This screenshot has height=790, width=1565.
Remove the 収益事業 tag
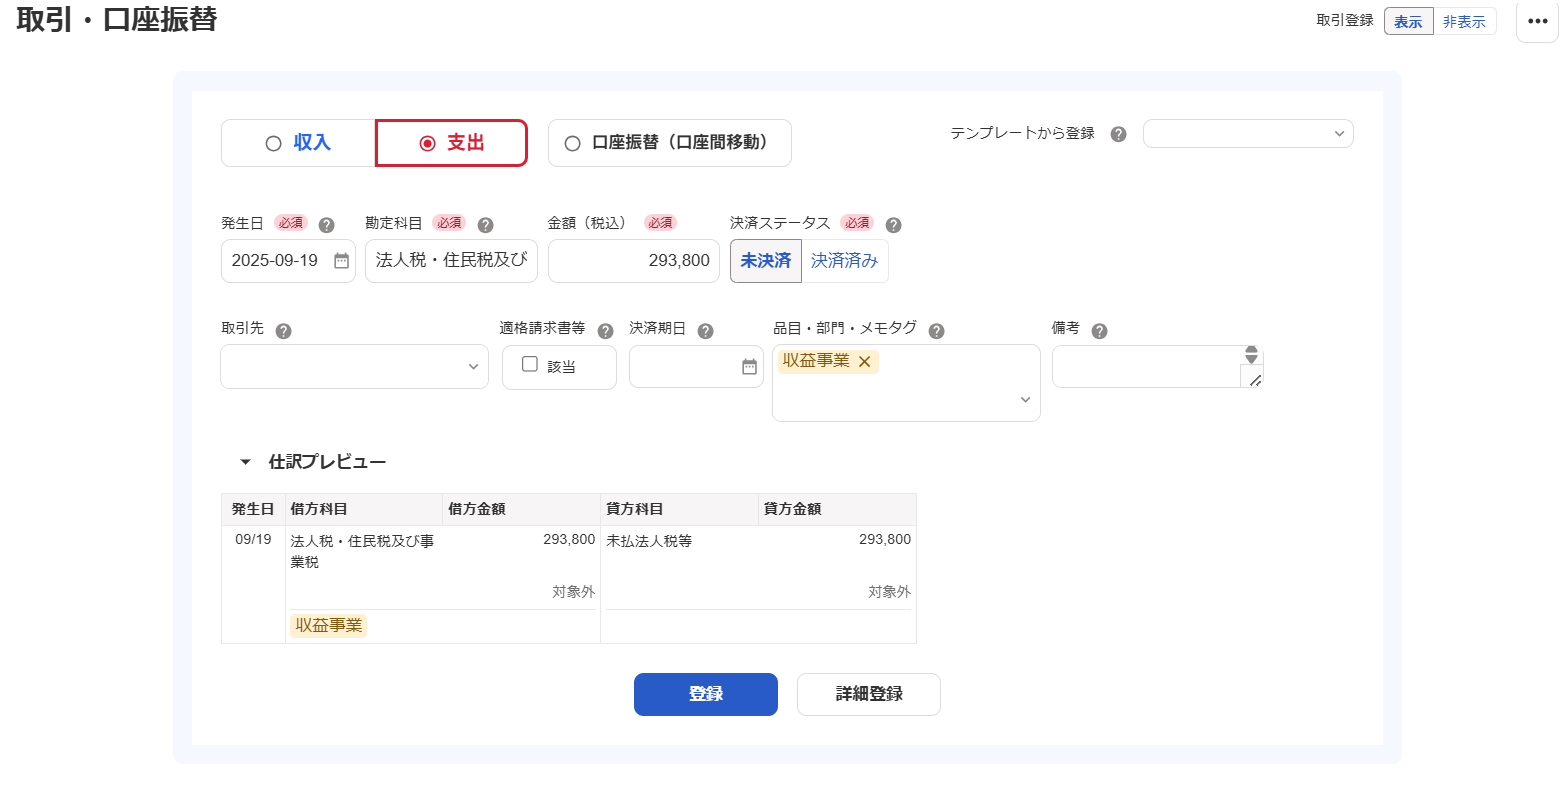click(x=865, y=362)
